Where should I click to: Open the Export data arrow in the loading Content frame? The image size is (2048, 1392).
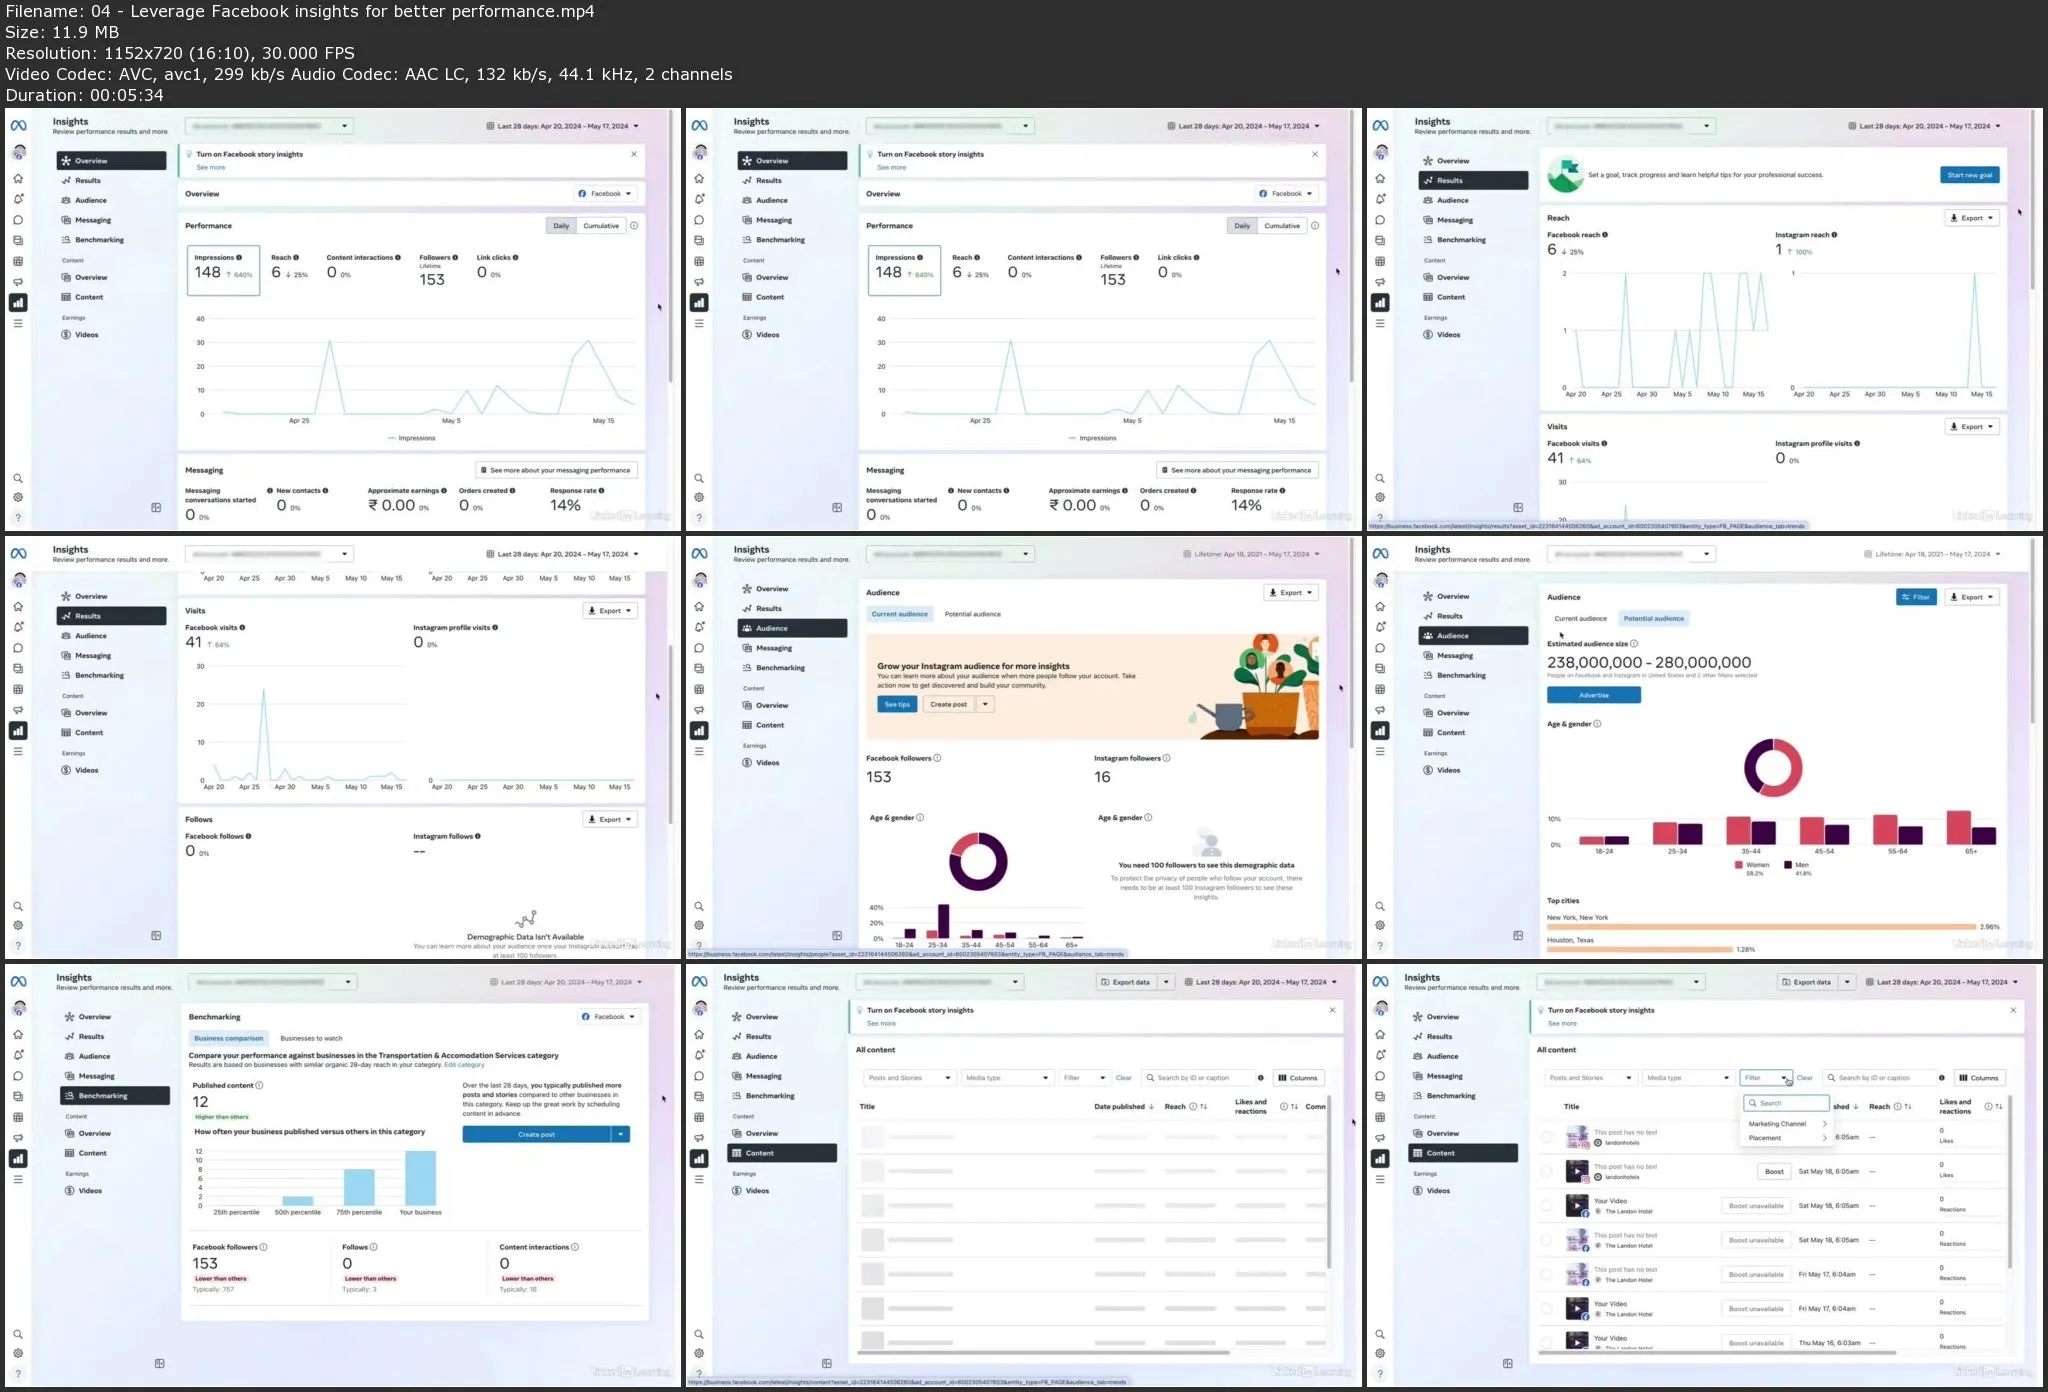tap(1166, 982)
